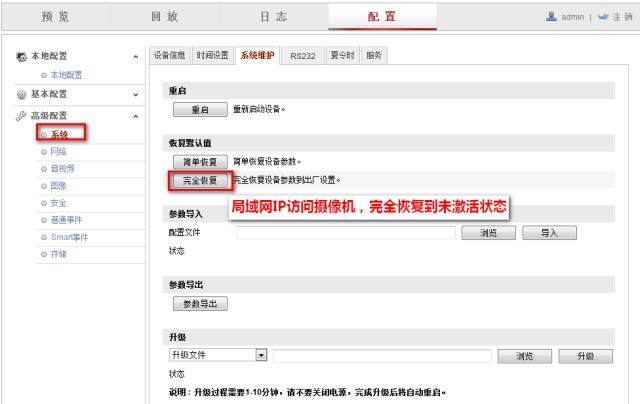Click the 本地配置 monitor icon in sidebar
The width and height of the screenshot is (640, 404).
tap(22, 57)
